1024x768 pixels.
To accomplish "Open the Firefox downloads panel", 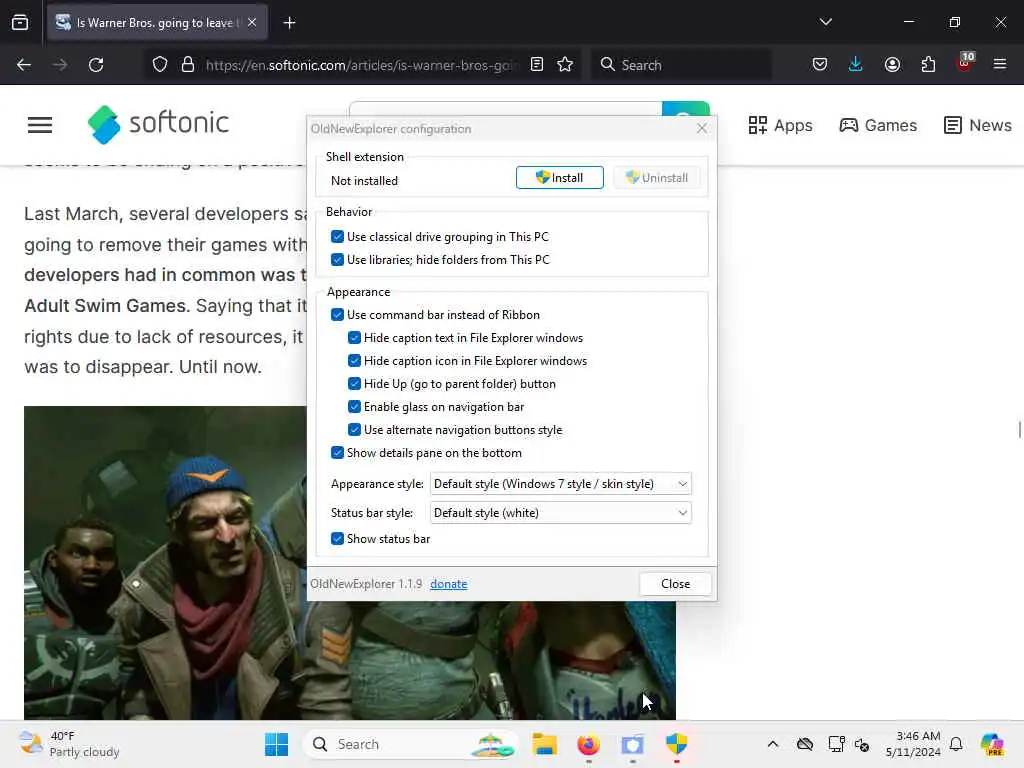I will 856,64.
